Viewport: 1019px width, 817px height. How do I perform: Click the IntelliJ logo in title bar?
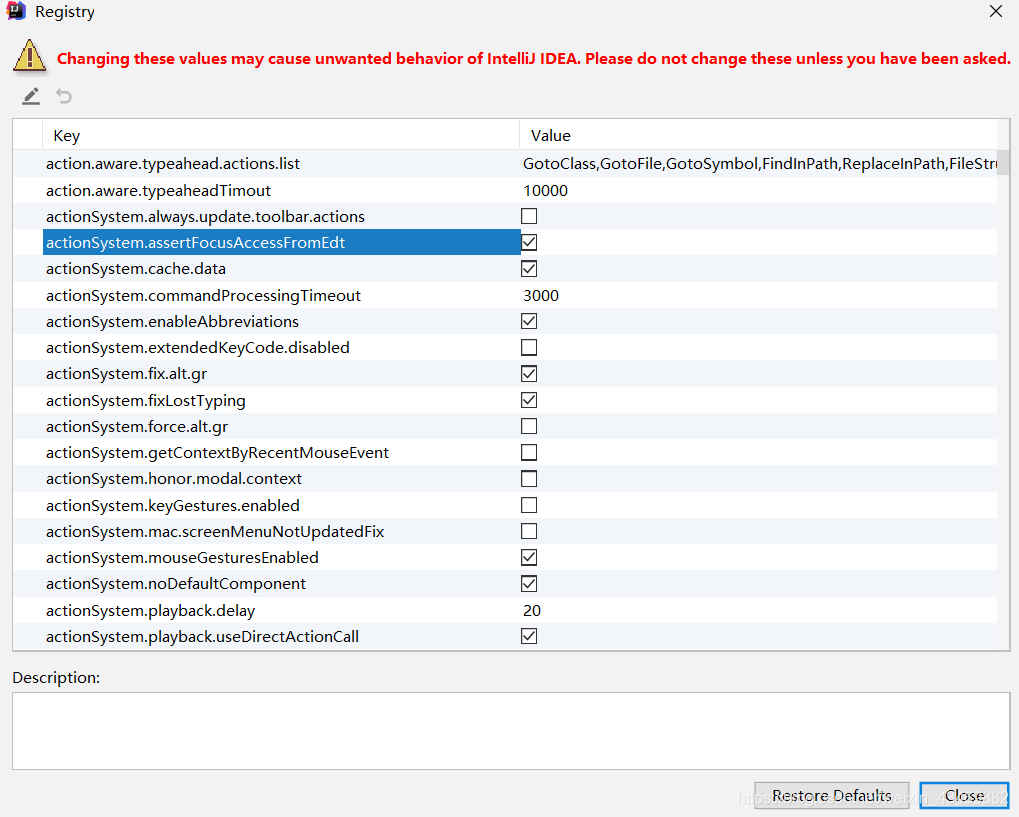coord(16,11)
